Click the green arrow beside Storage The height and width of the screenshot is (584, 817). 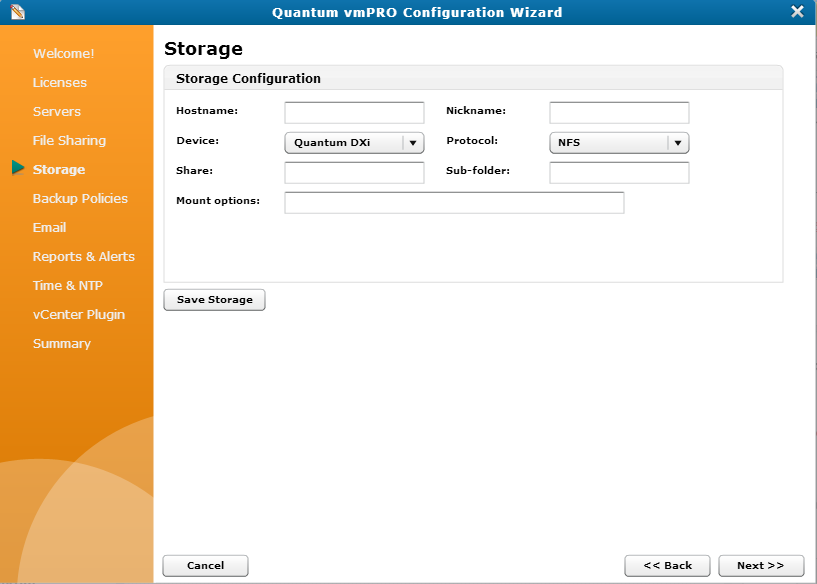17,169
